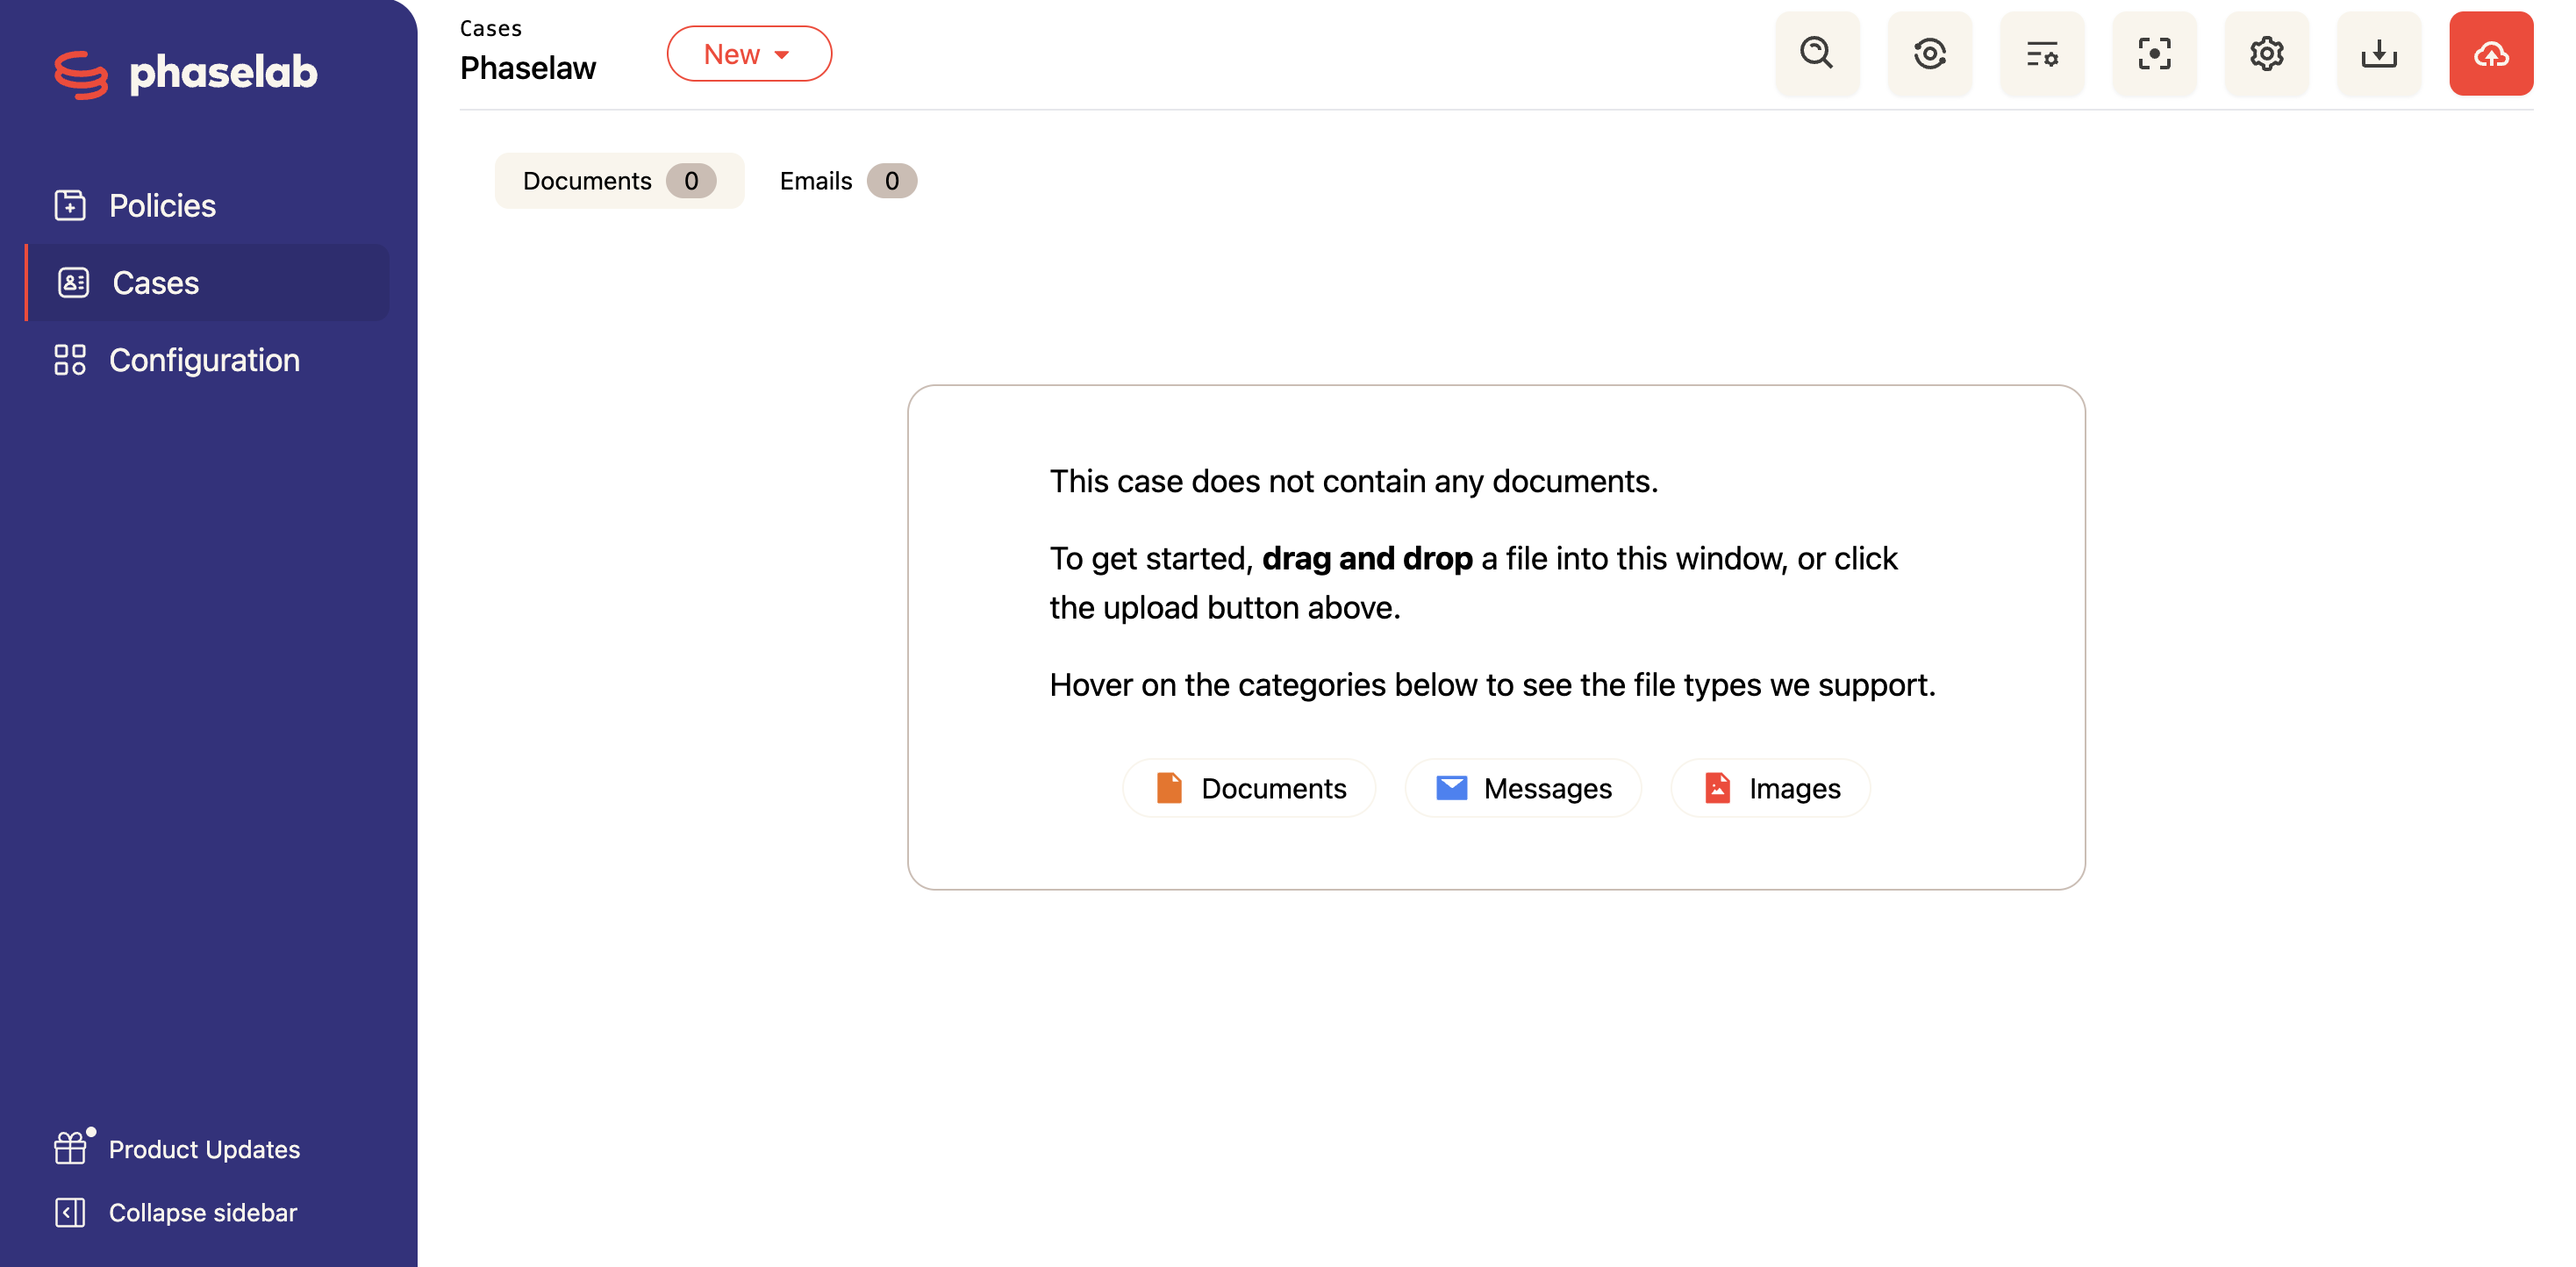Click the bold 'drag and drop' text
The image size is (2576, 1267).
tap(1367, 558)
